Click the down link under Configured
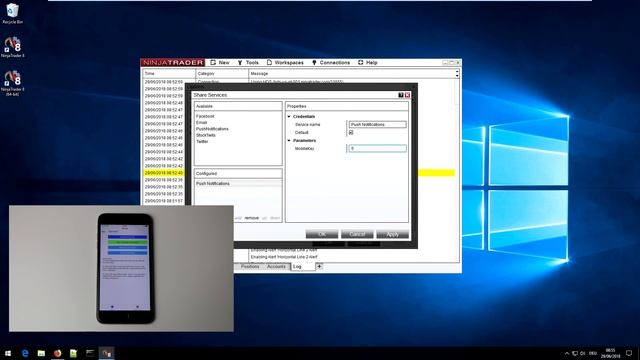The image size is (640, 360). [275, 218]
